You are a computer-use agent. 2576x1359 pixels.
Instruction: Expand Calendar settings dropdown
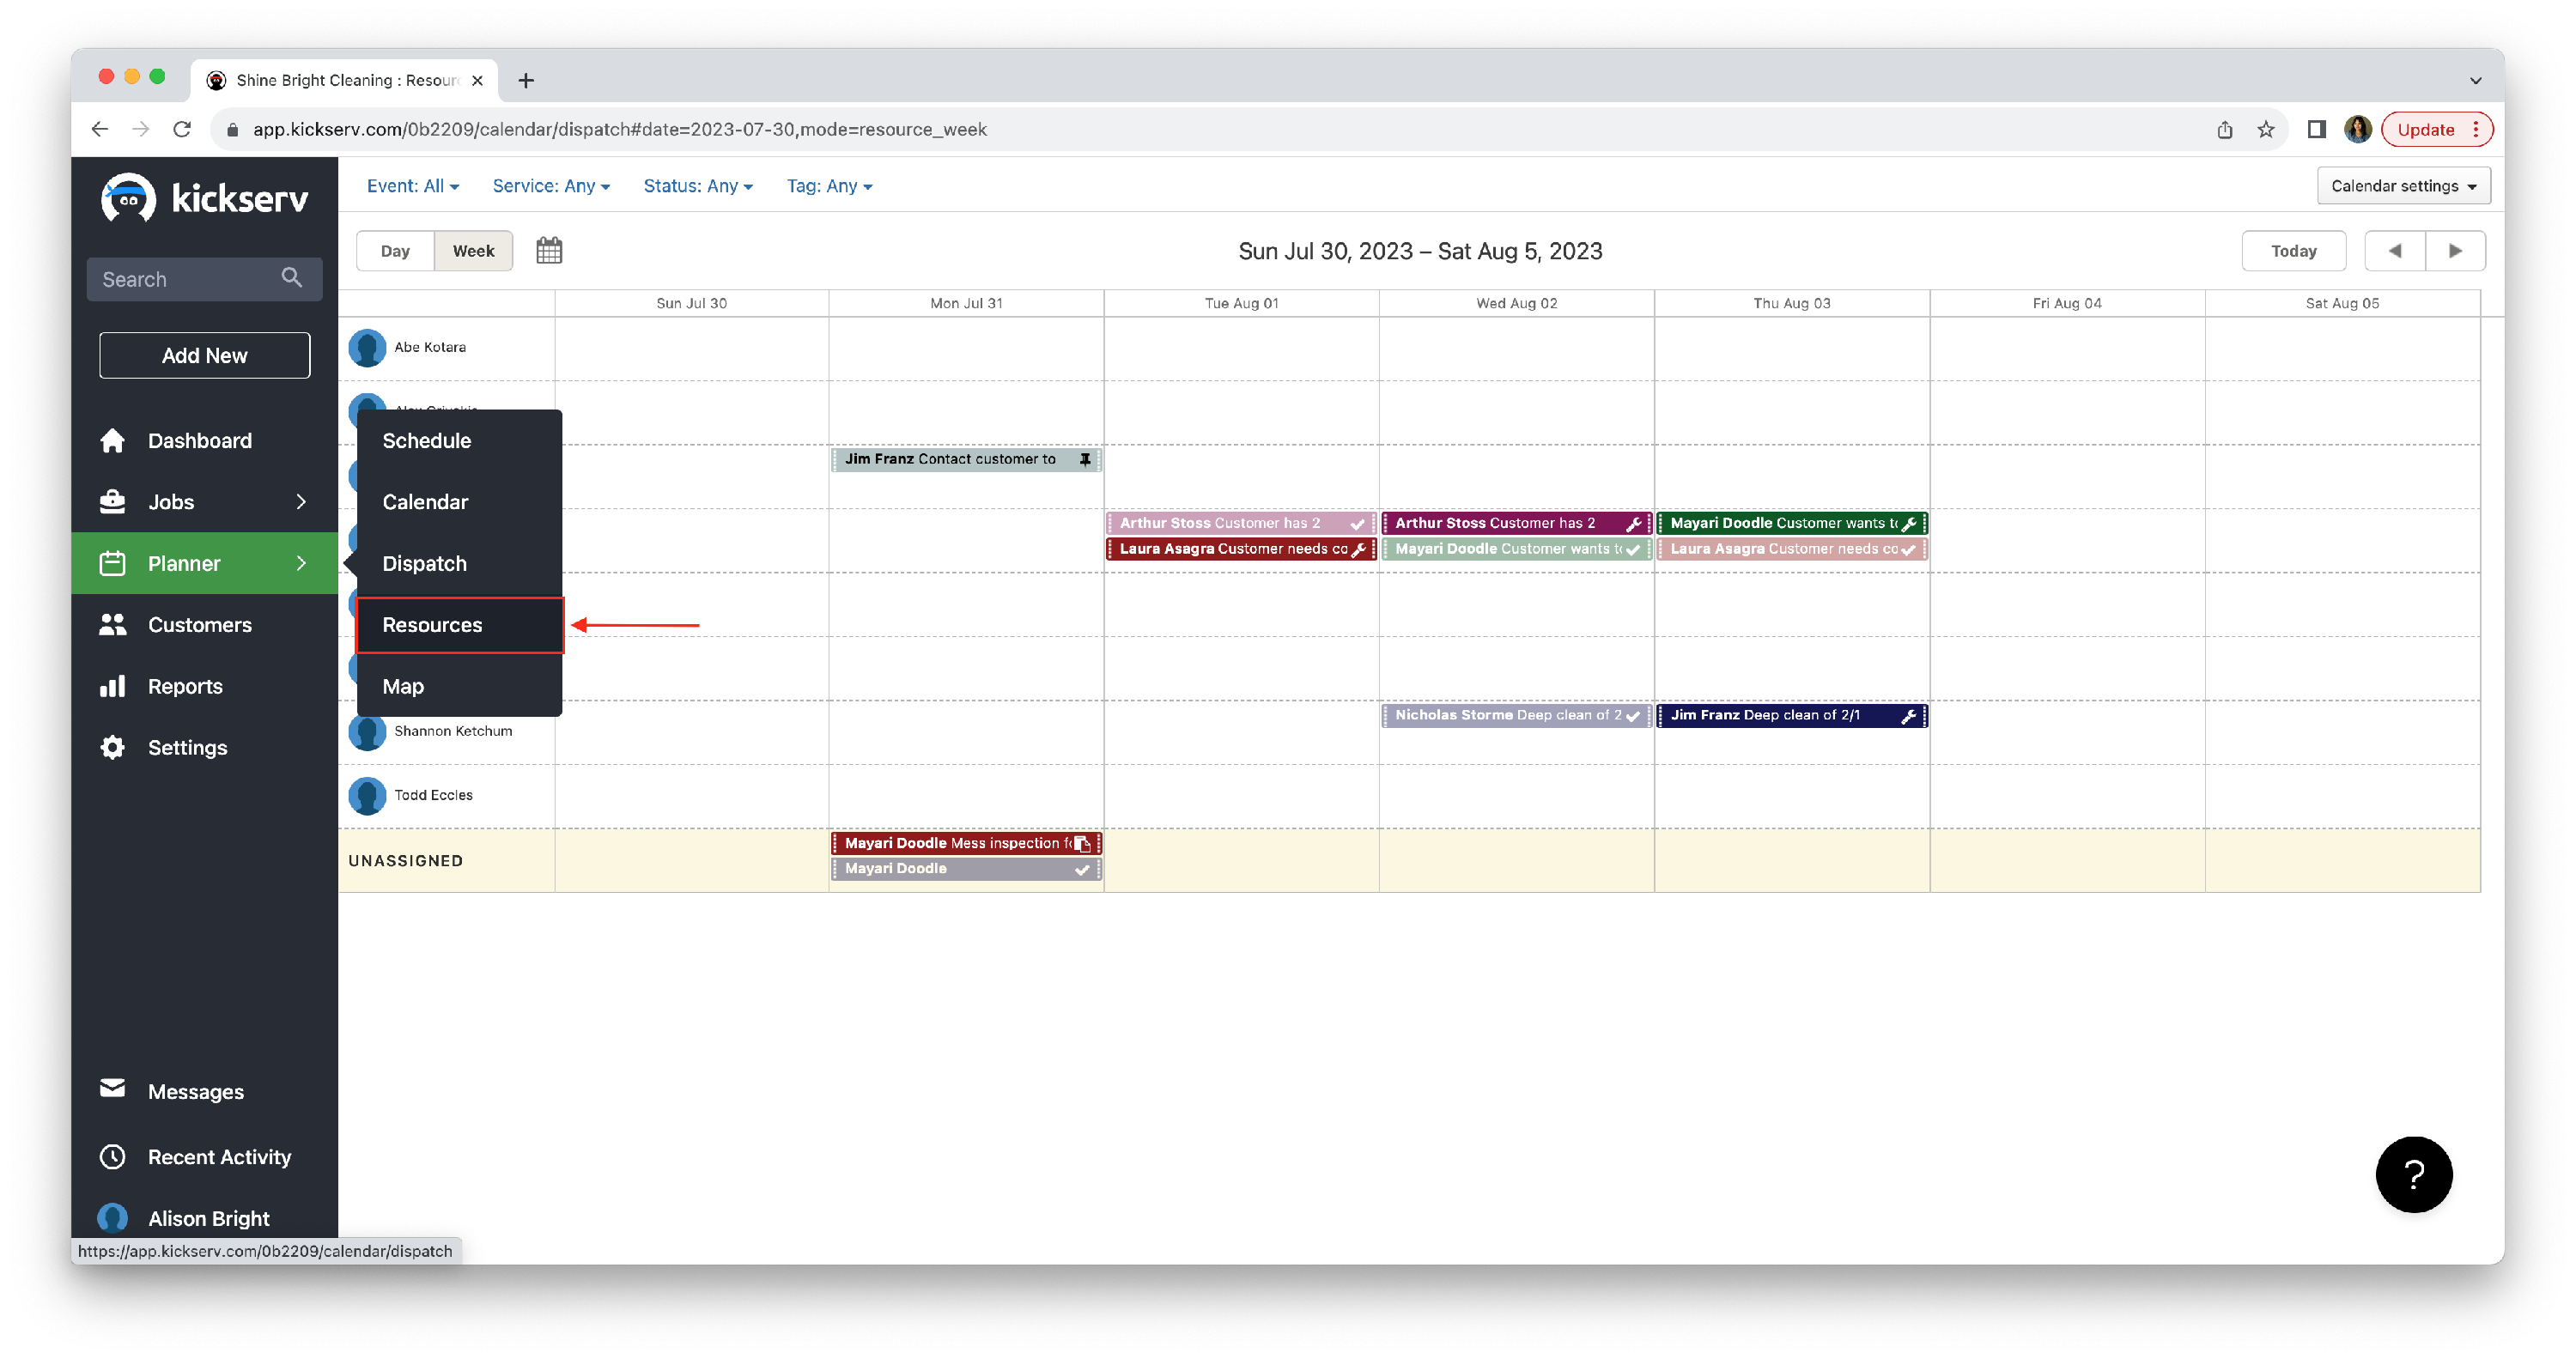click(x=2402, y=186)
